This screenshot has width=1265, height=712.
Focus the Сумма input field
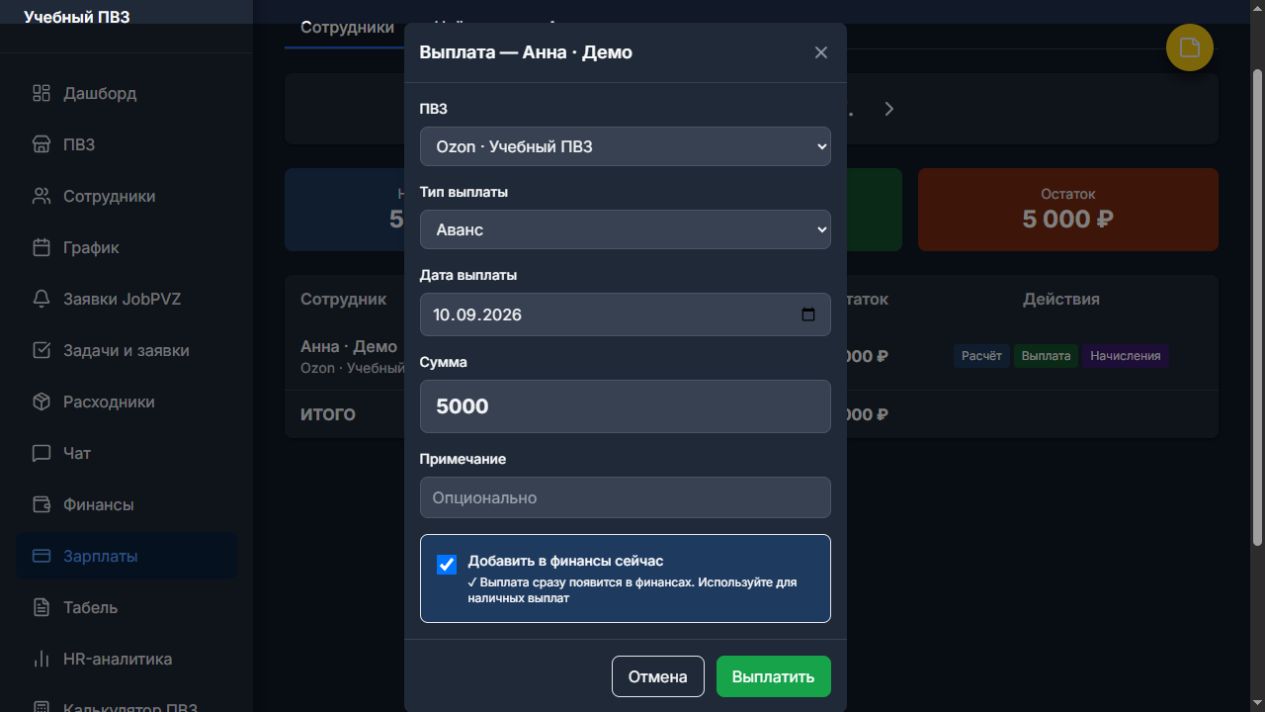coord(625,406)
